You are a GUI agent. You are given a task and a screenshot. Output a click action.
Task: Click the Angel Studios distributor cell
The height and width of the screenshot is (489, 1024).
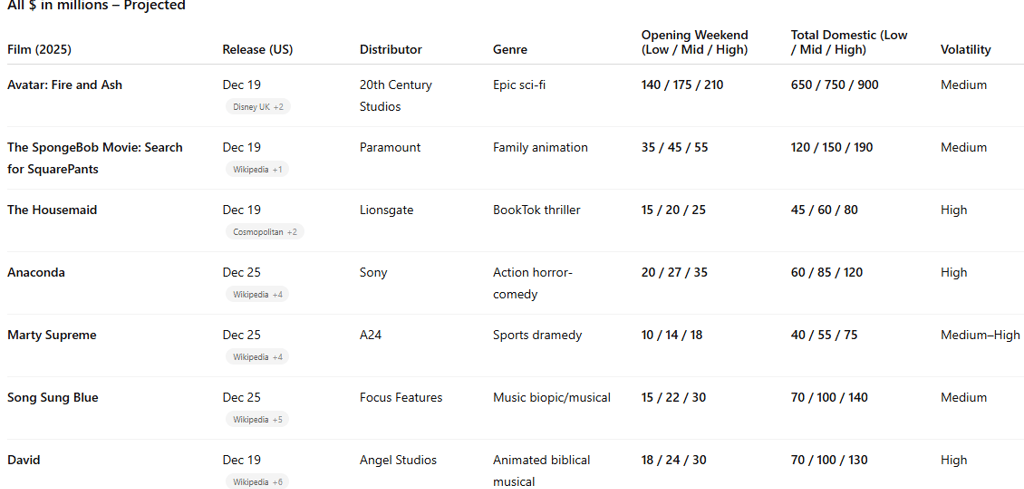[x=398, y=460]
